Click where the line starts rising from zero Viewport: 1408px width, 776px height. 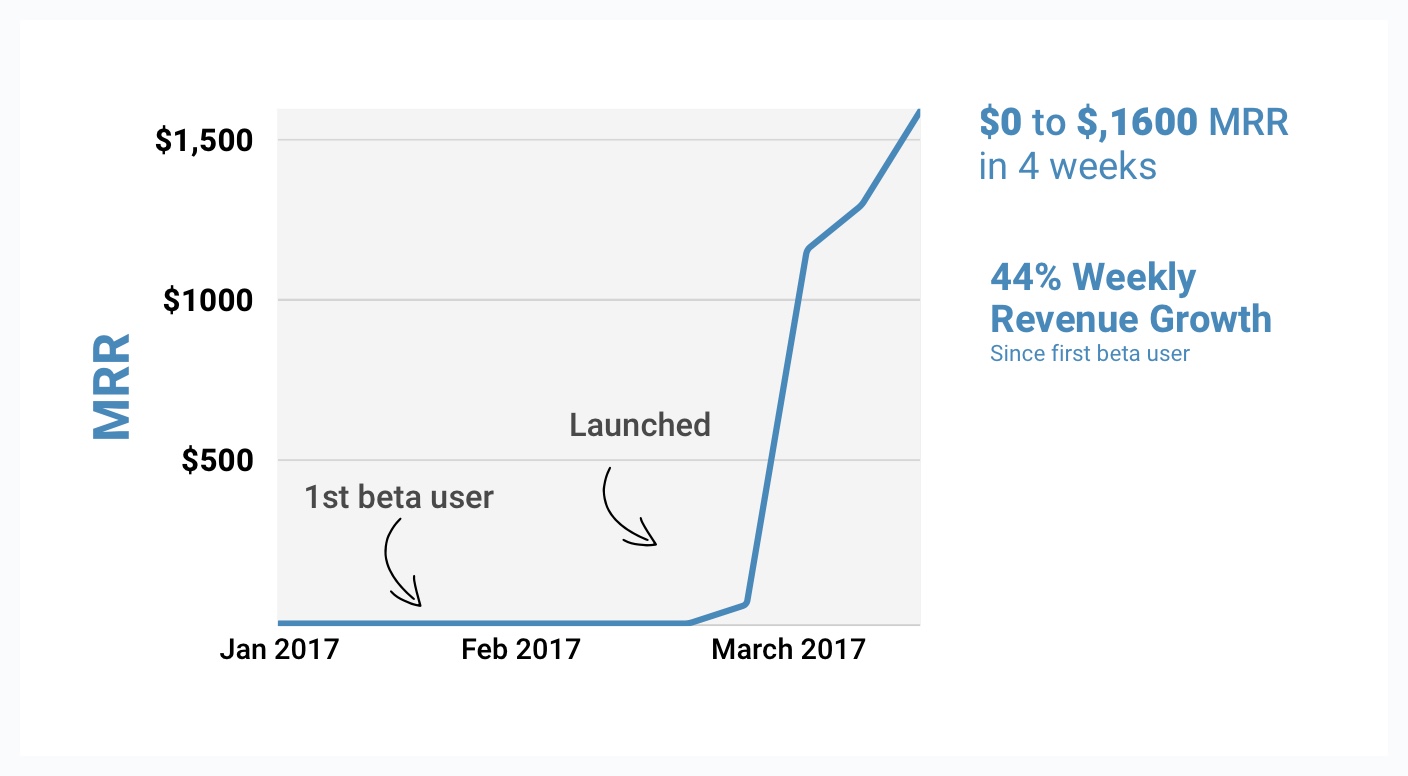coord(688,623)
